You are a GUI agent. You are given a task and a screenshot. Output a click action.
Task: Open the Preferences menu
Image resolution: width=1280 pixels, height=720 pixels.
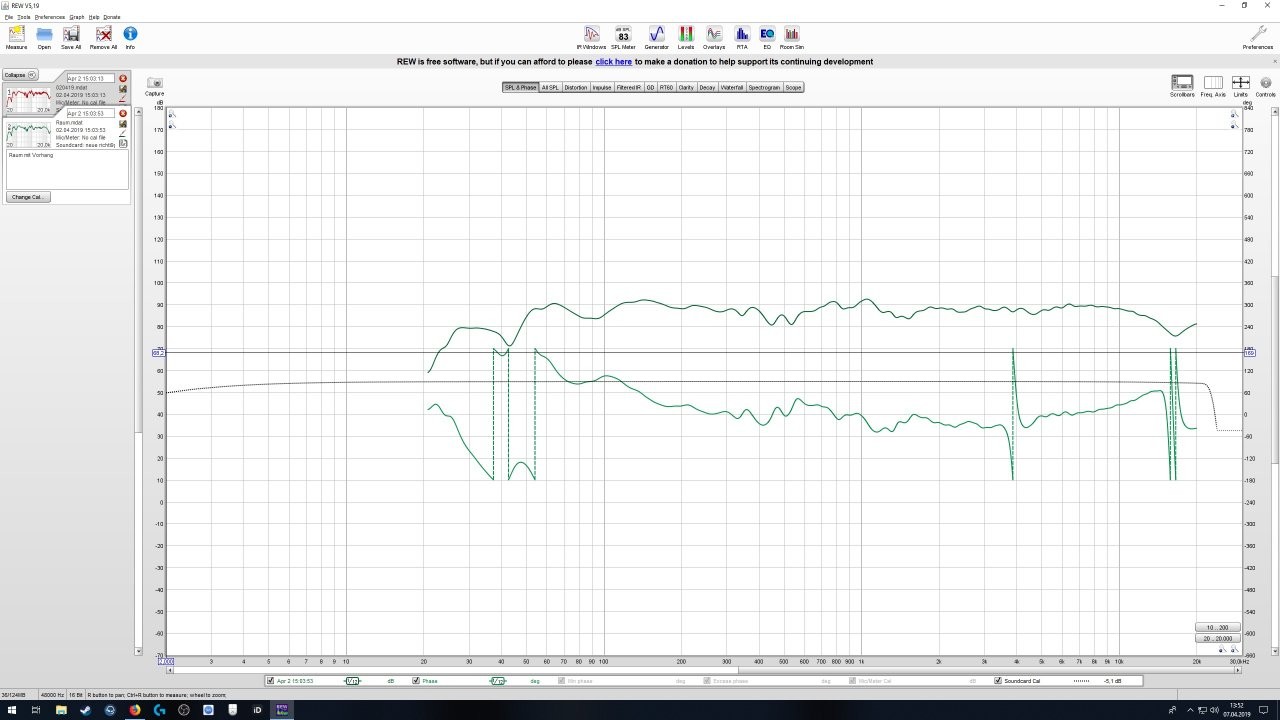[x=49, y=17]
